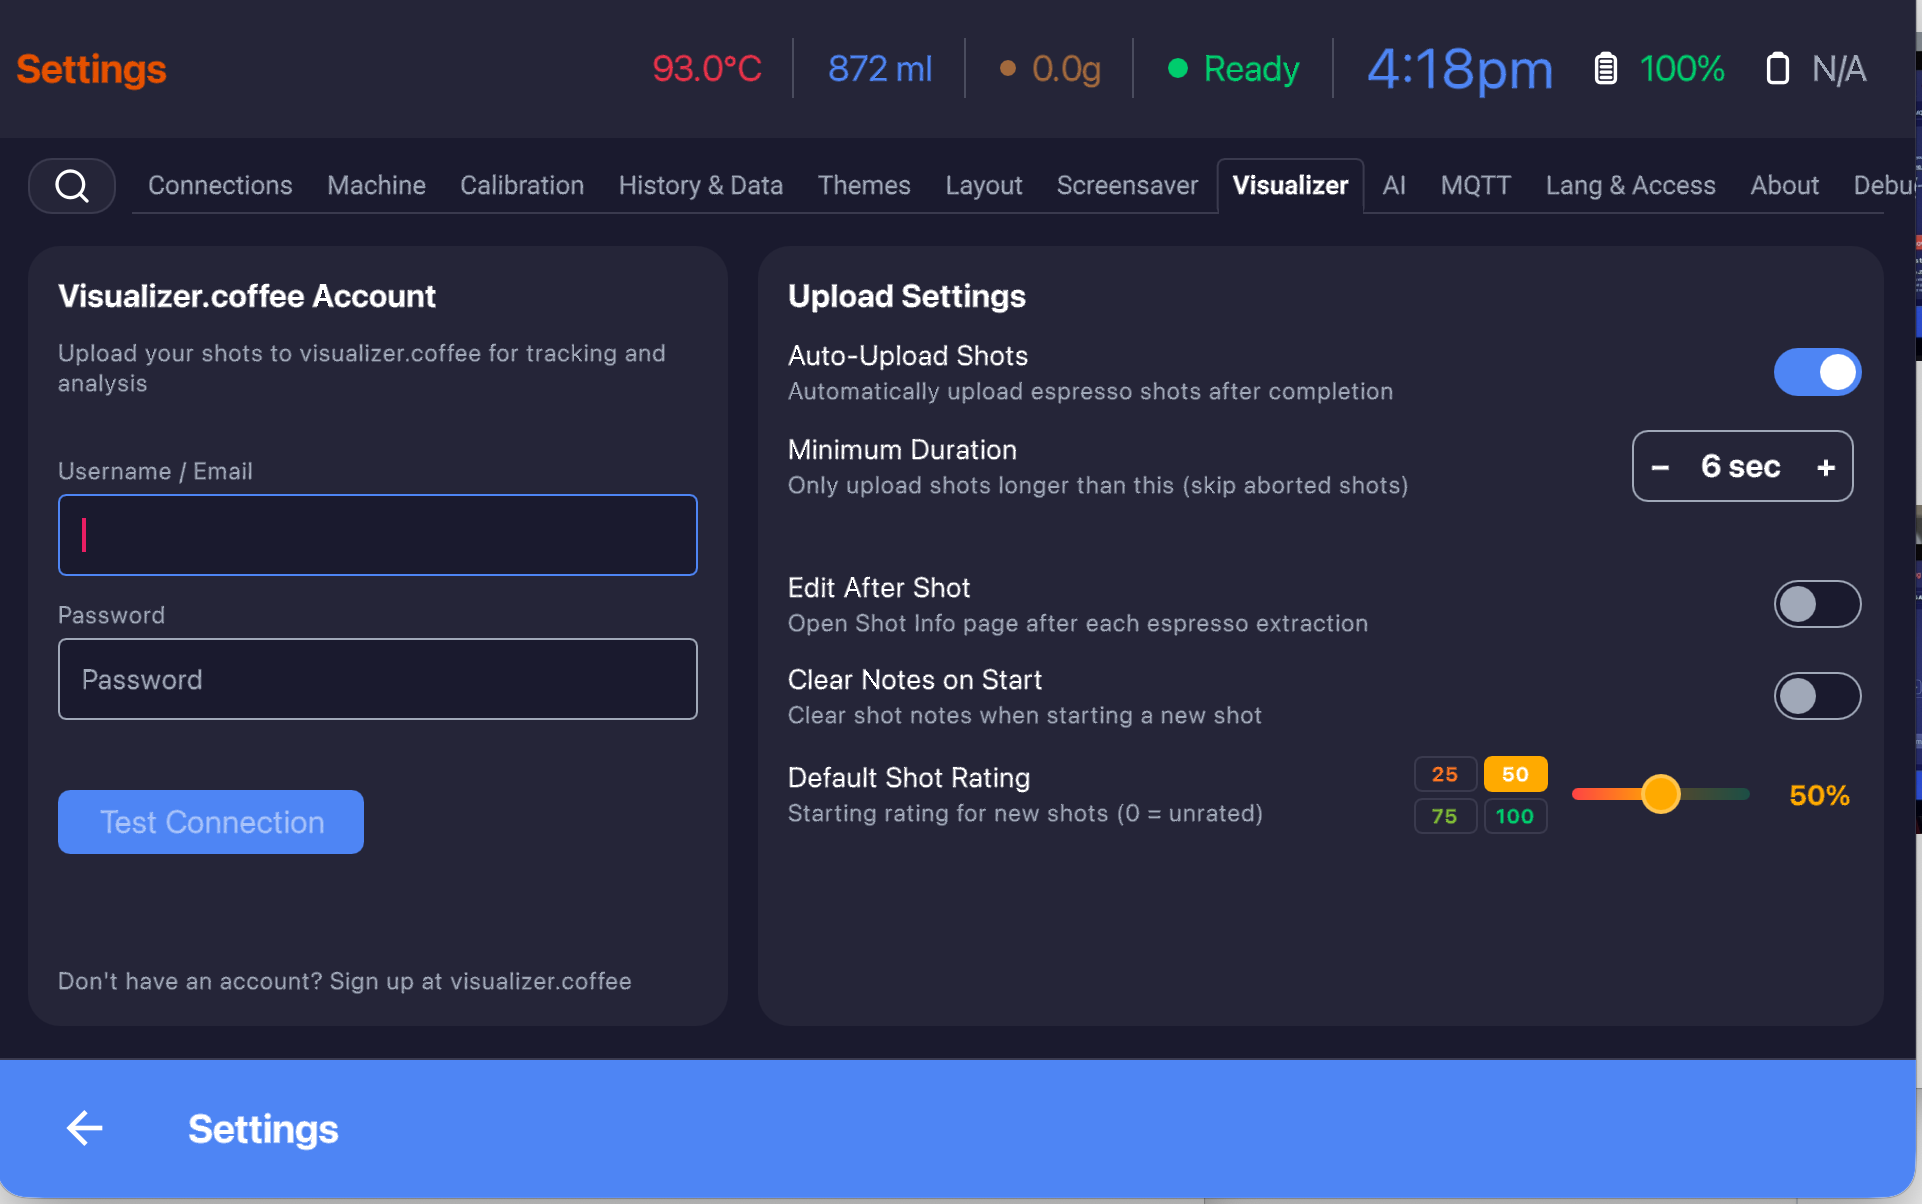The width and height of the screenshot is (1922, 1204).
Task: Click the 6 sec duration value
Action: pyautogui.click(x=1740, y=466)
